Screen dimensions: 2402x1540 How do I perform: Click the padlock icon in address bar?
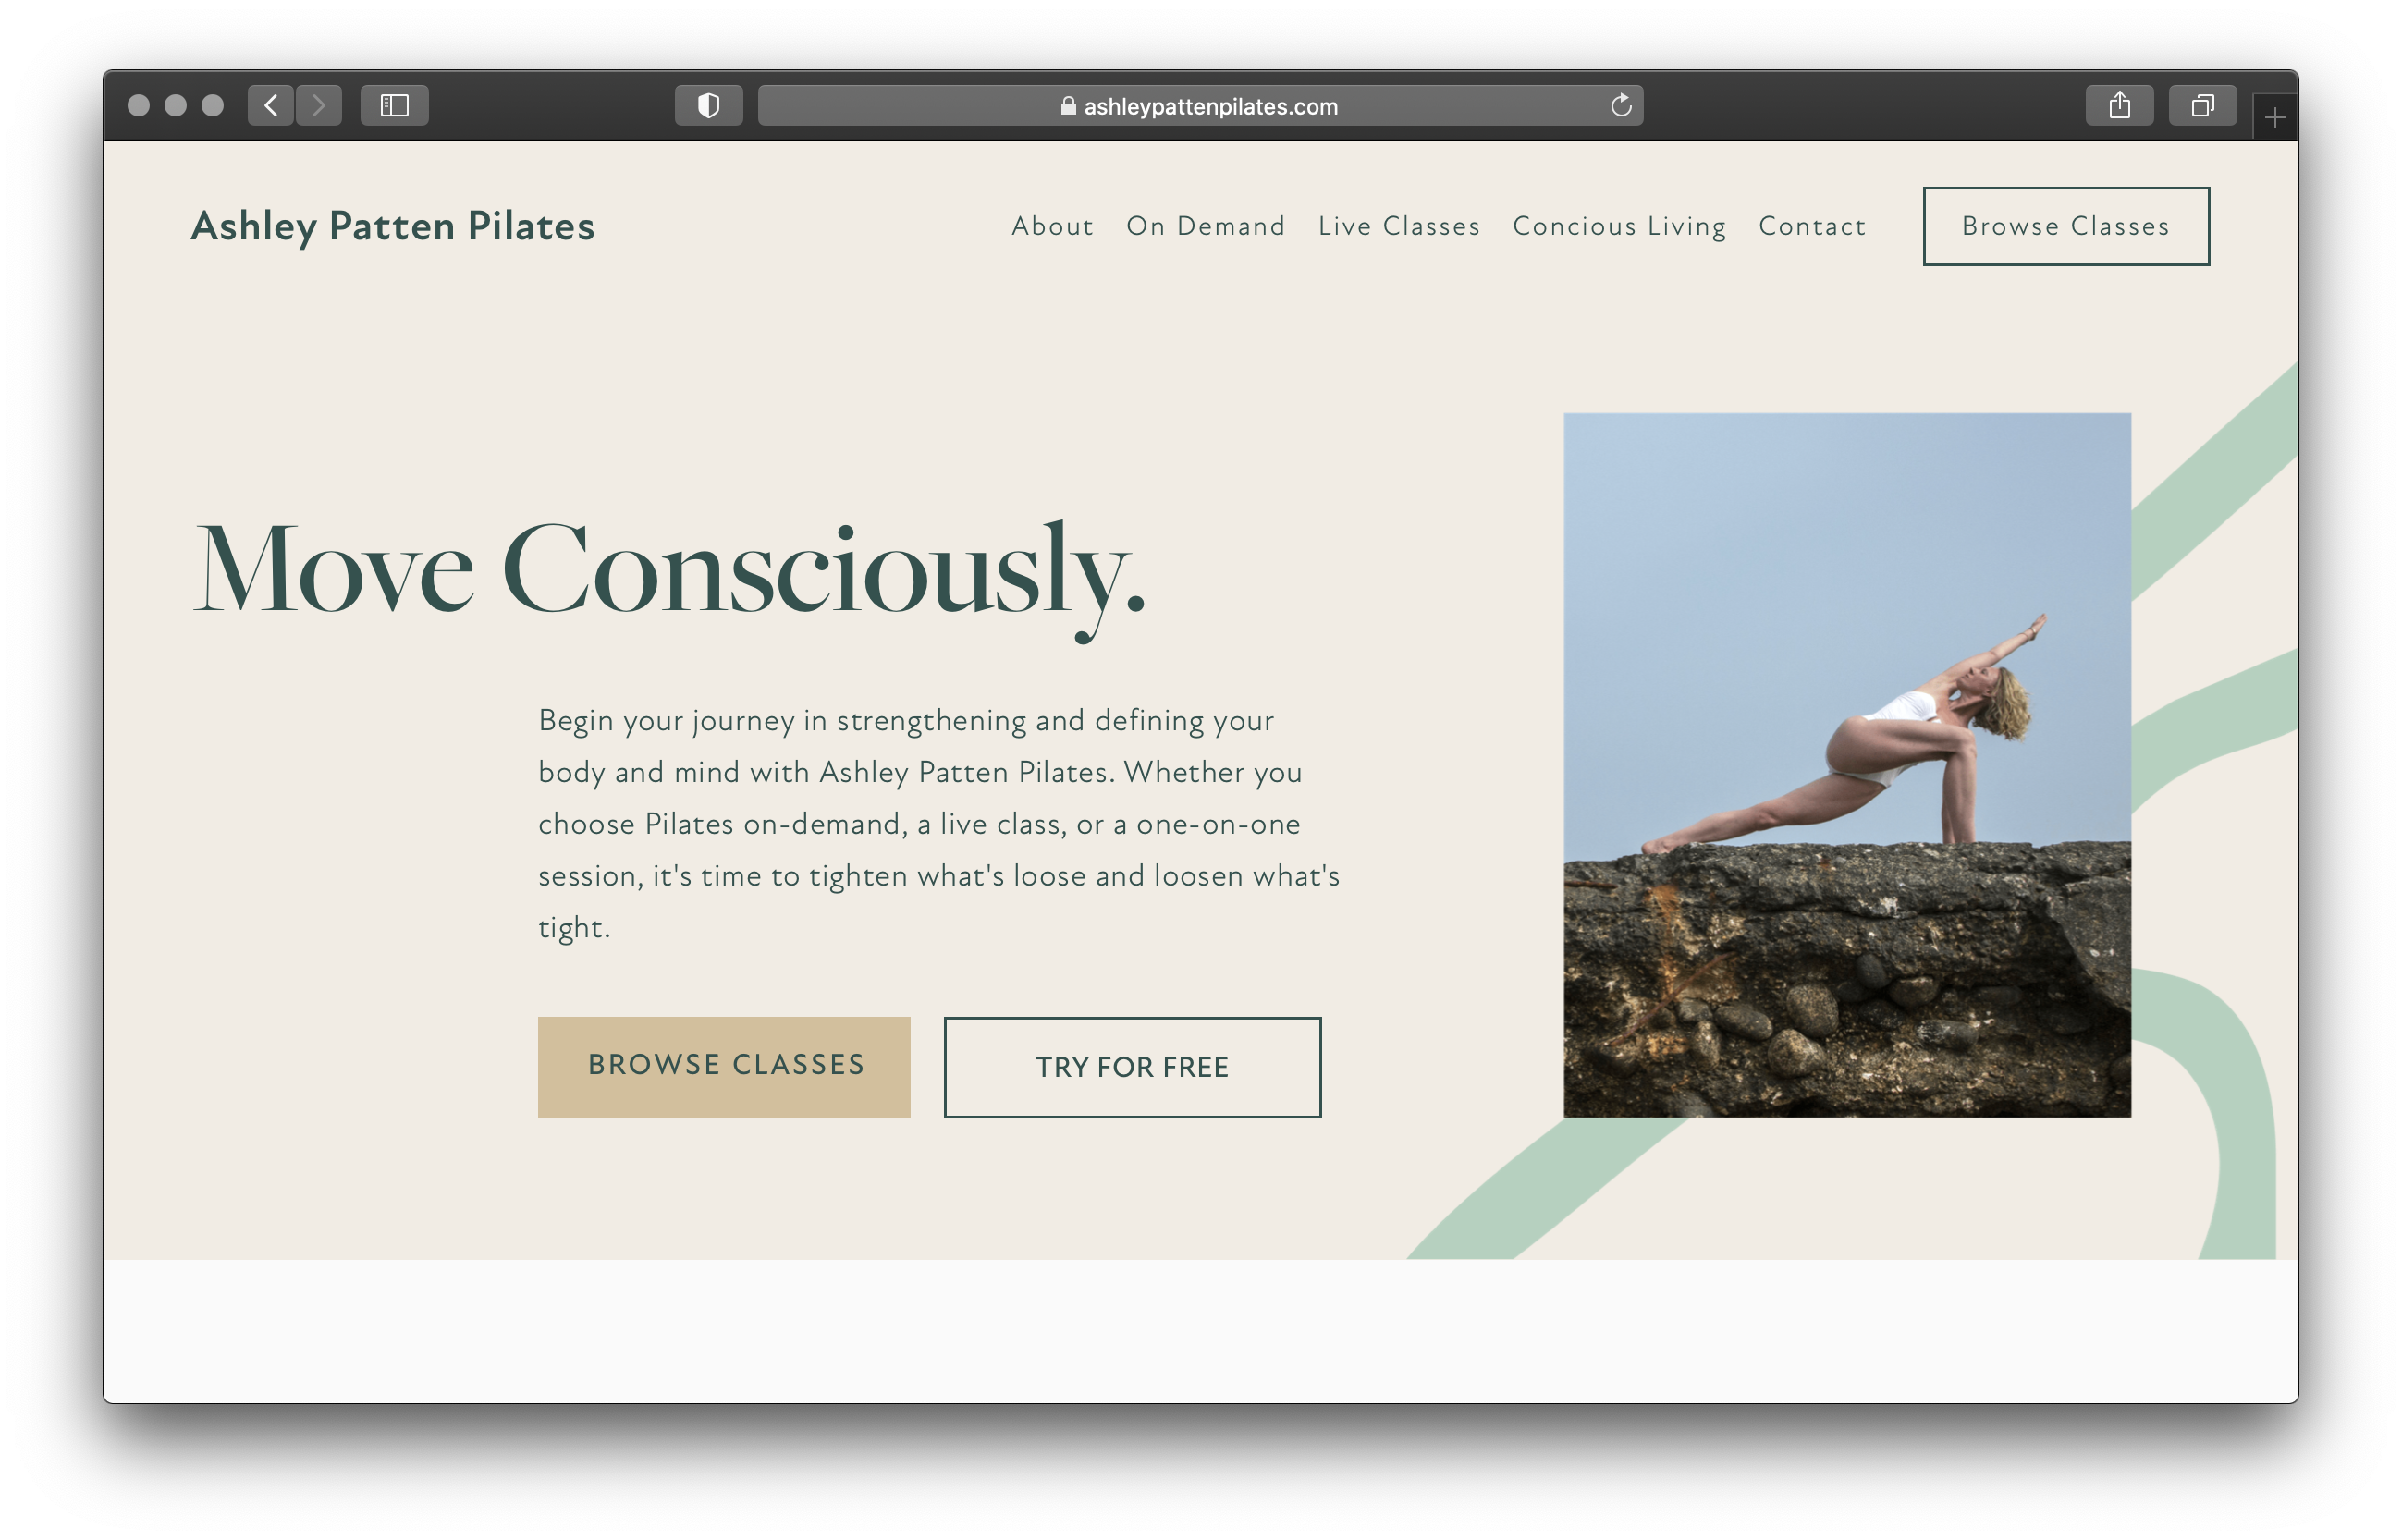[1068, 106]
